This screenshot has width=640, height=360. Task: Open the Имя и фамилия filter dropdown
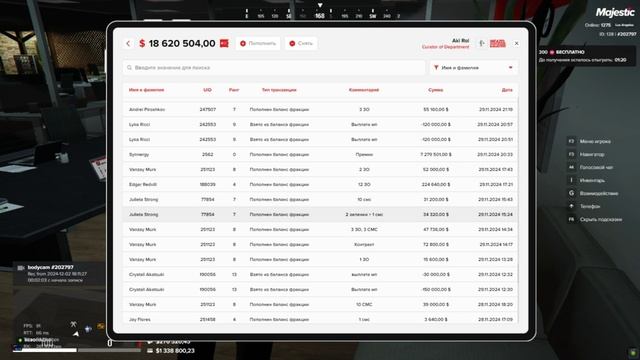473,67
